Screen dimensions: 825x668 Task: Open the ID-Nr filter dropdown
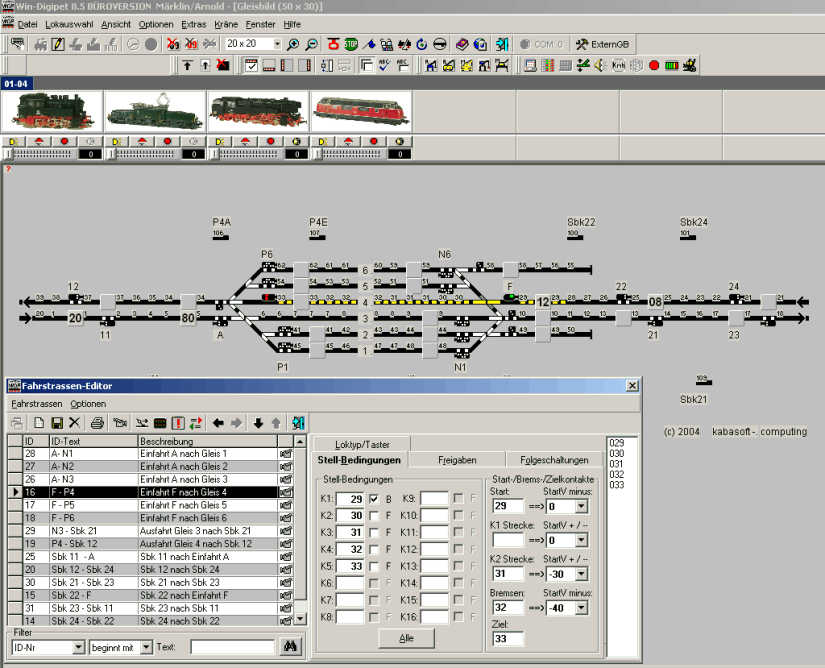point(78,647)
